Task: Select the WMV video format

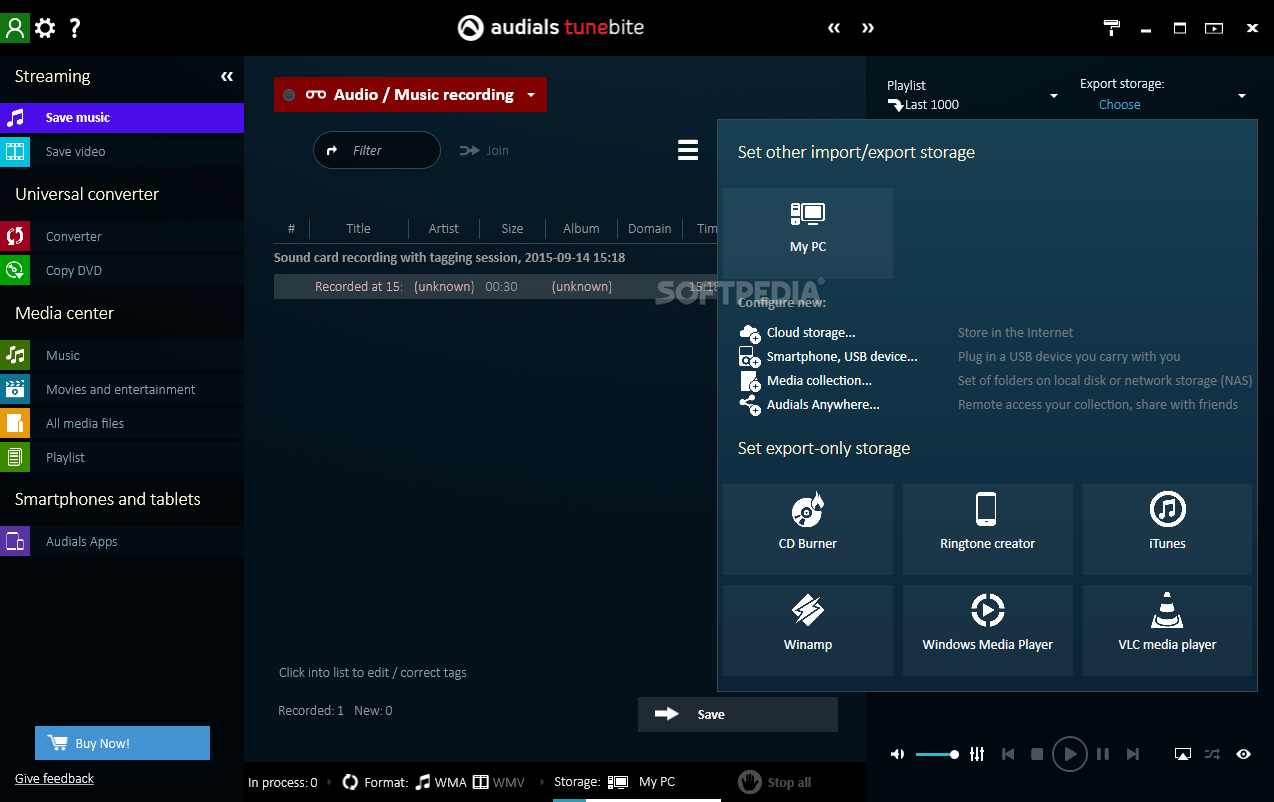Action: (x=499, y=782)
